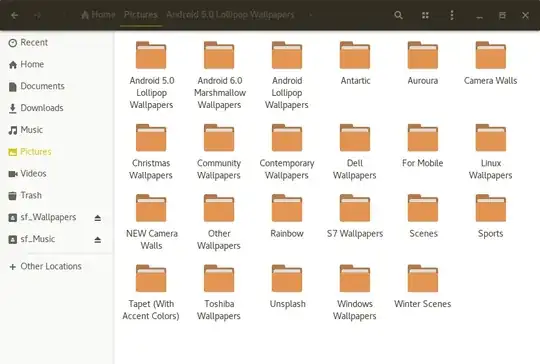Open the Android Lollipop Wallpapers folder
The image size is (540, 364).
click(x=287, y=75)
